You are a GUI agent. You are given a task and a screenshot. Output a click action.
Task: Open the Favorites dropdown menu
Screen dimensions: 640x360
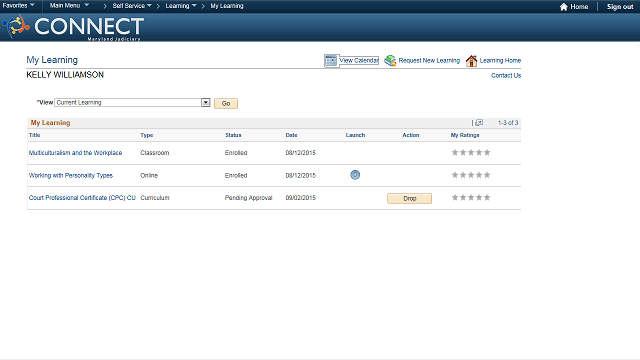18,5
